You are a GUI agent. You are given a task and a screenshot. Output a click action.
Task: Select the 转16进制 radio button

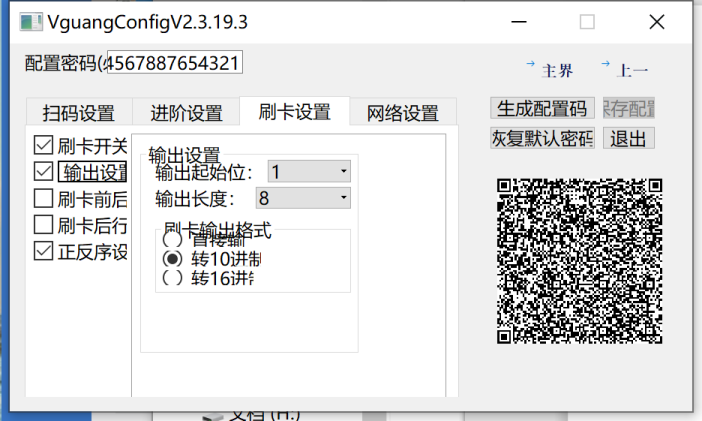172,278
